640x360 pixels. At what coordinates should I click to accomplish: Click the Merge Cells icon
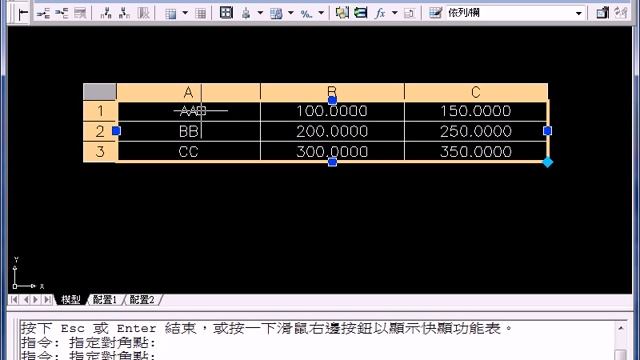coord(171,13)
